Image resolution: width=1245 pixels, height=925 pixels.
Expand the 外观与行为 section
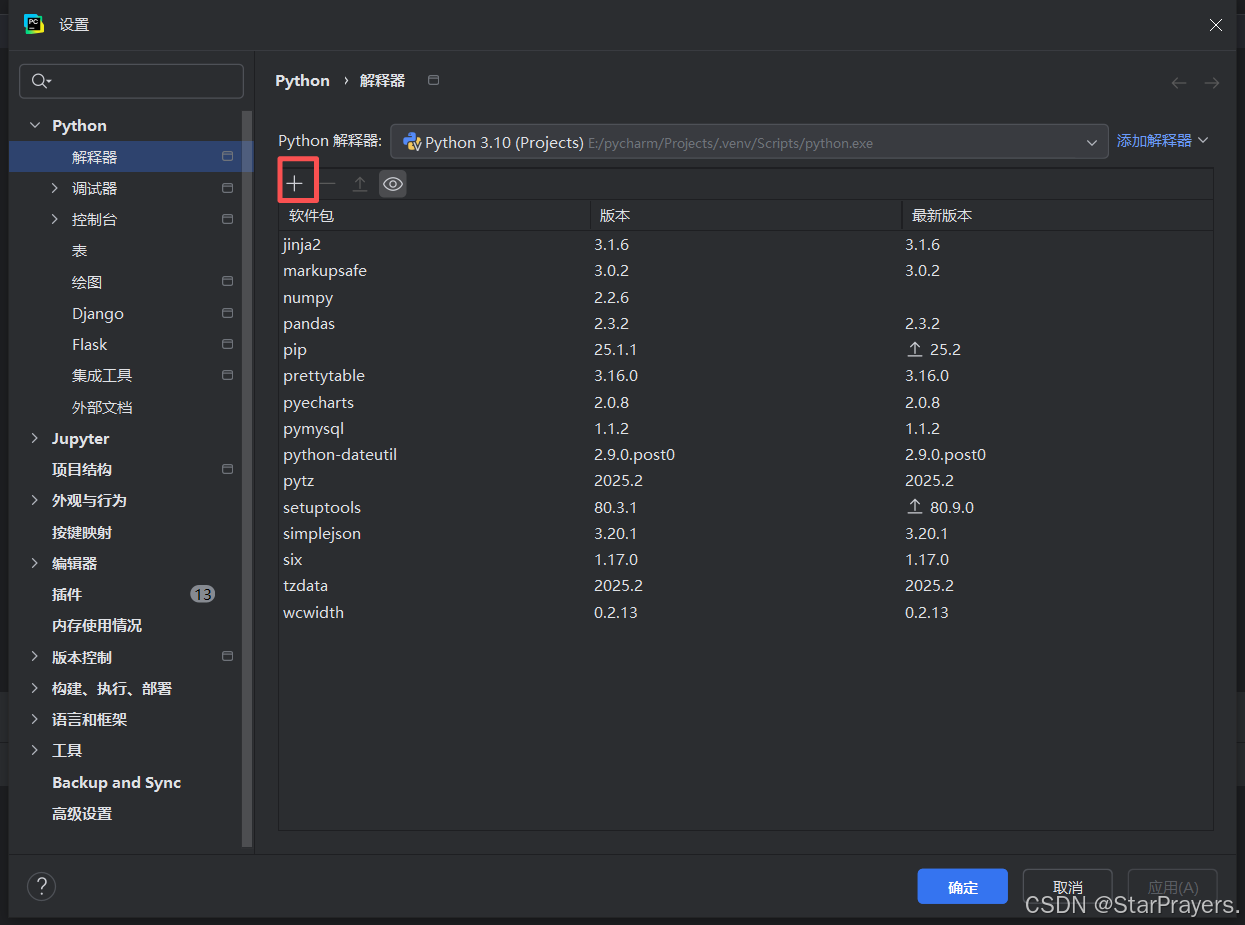tap(35, 500)
